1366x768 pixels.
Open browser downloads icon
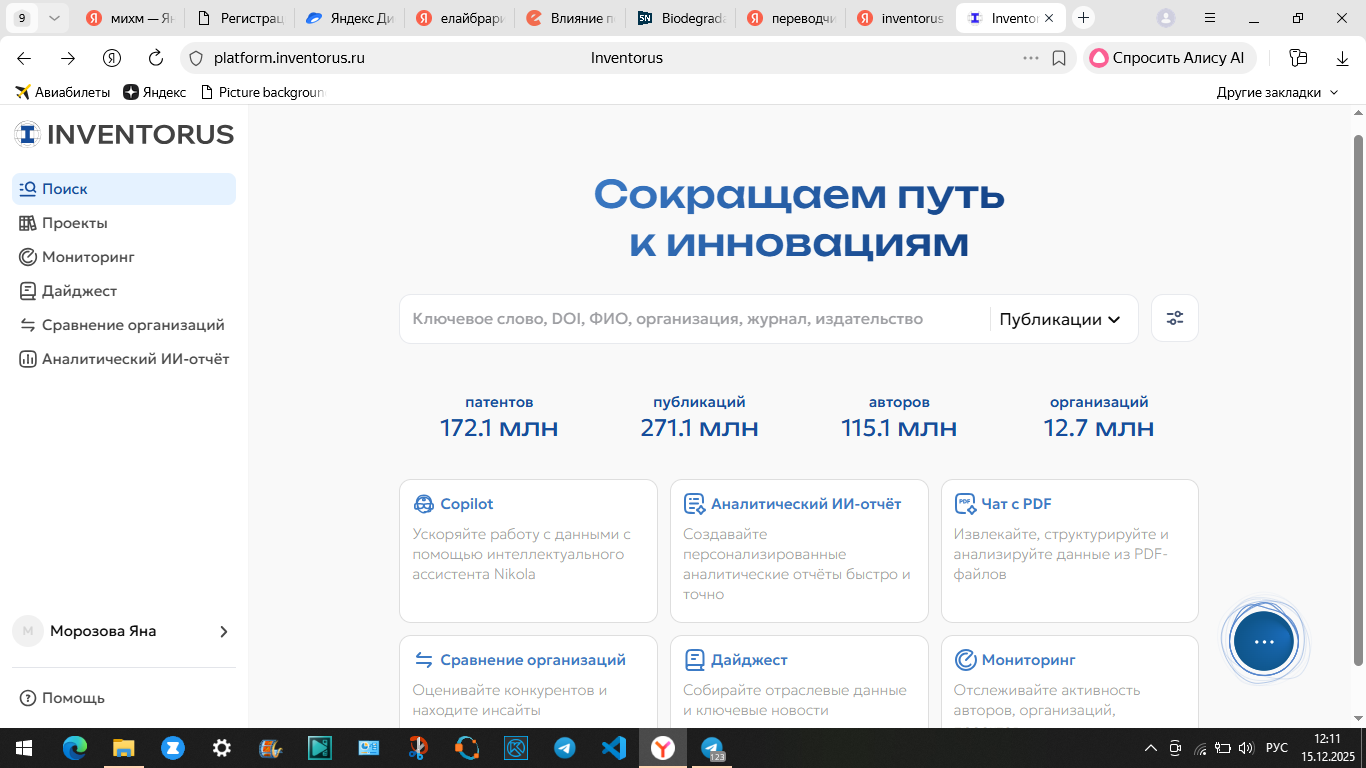[1342, 58]
